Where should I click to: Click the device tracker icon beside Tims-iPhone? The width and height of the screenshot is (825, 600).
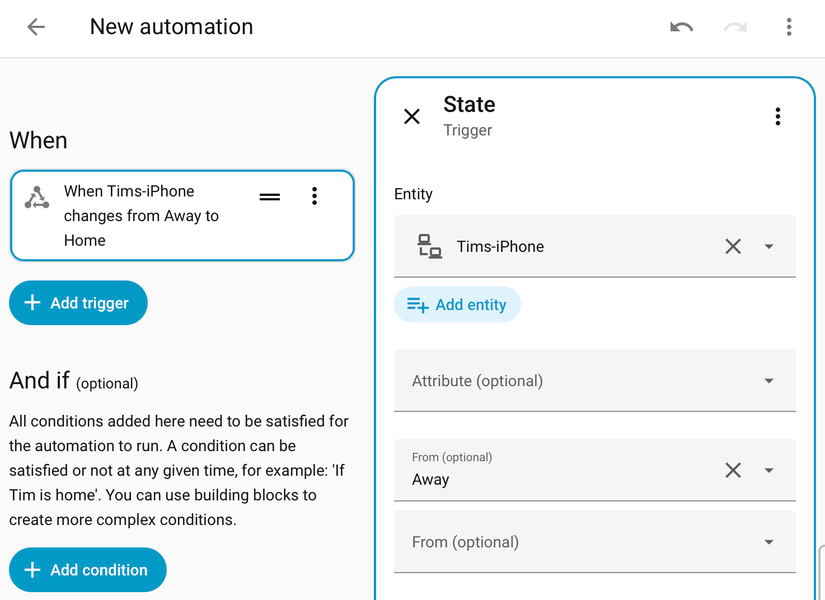tap(429, 246)
